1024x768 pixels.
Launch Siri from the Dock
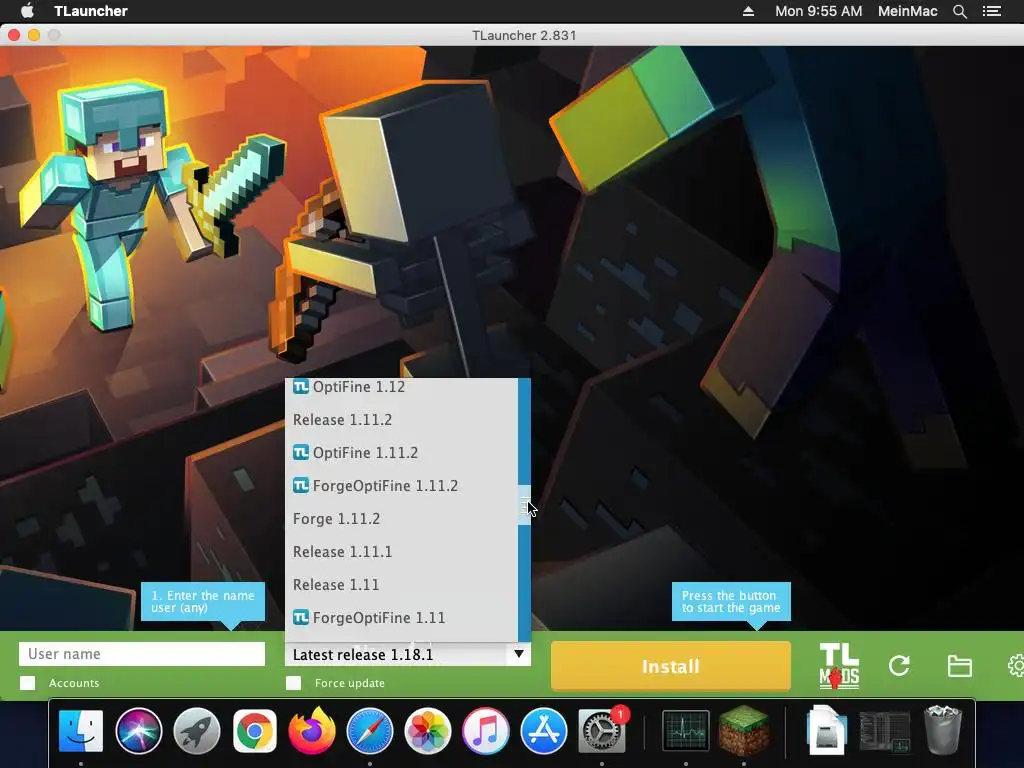pyautogui.click(x=138, y=731)
